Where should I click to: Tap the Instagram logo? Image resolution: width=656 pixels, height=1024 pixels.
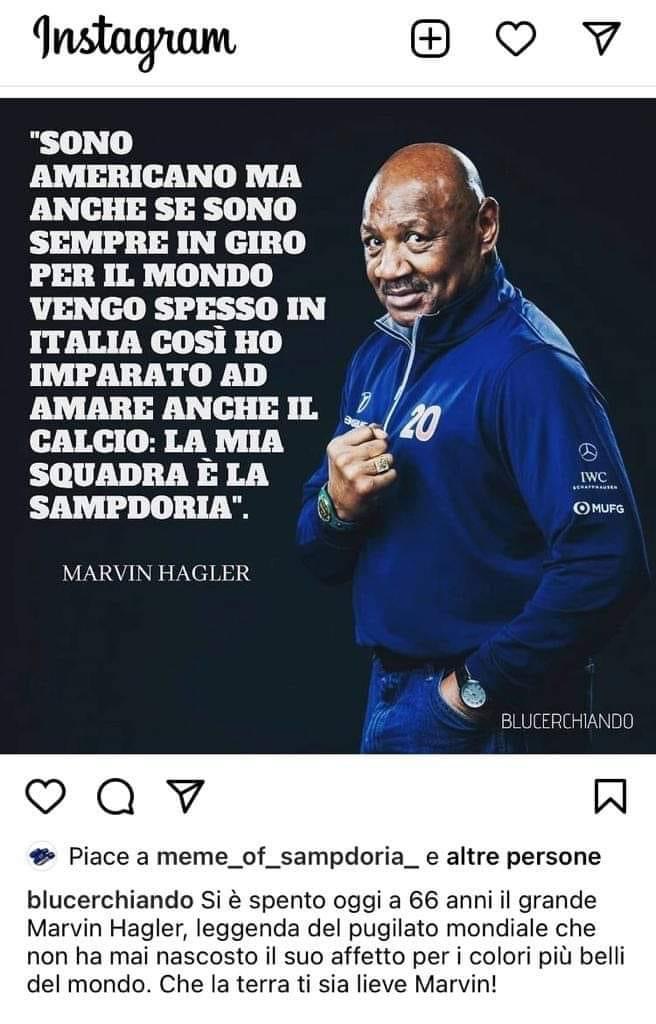click(x=135, y=39)
